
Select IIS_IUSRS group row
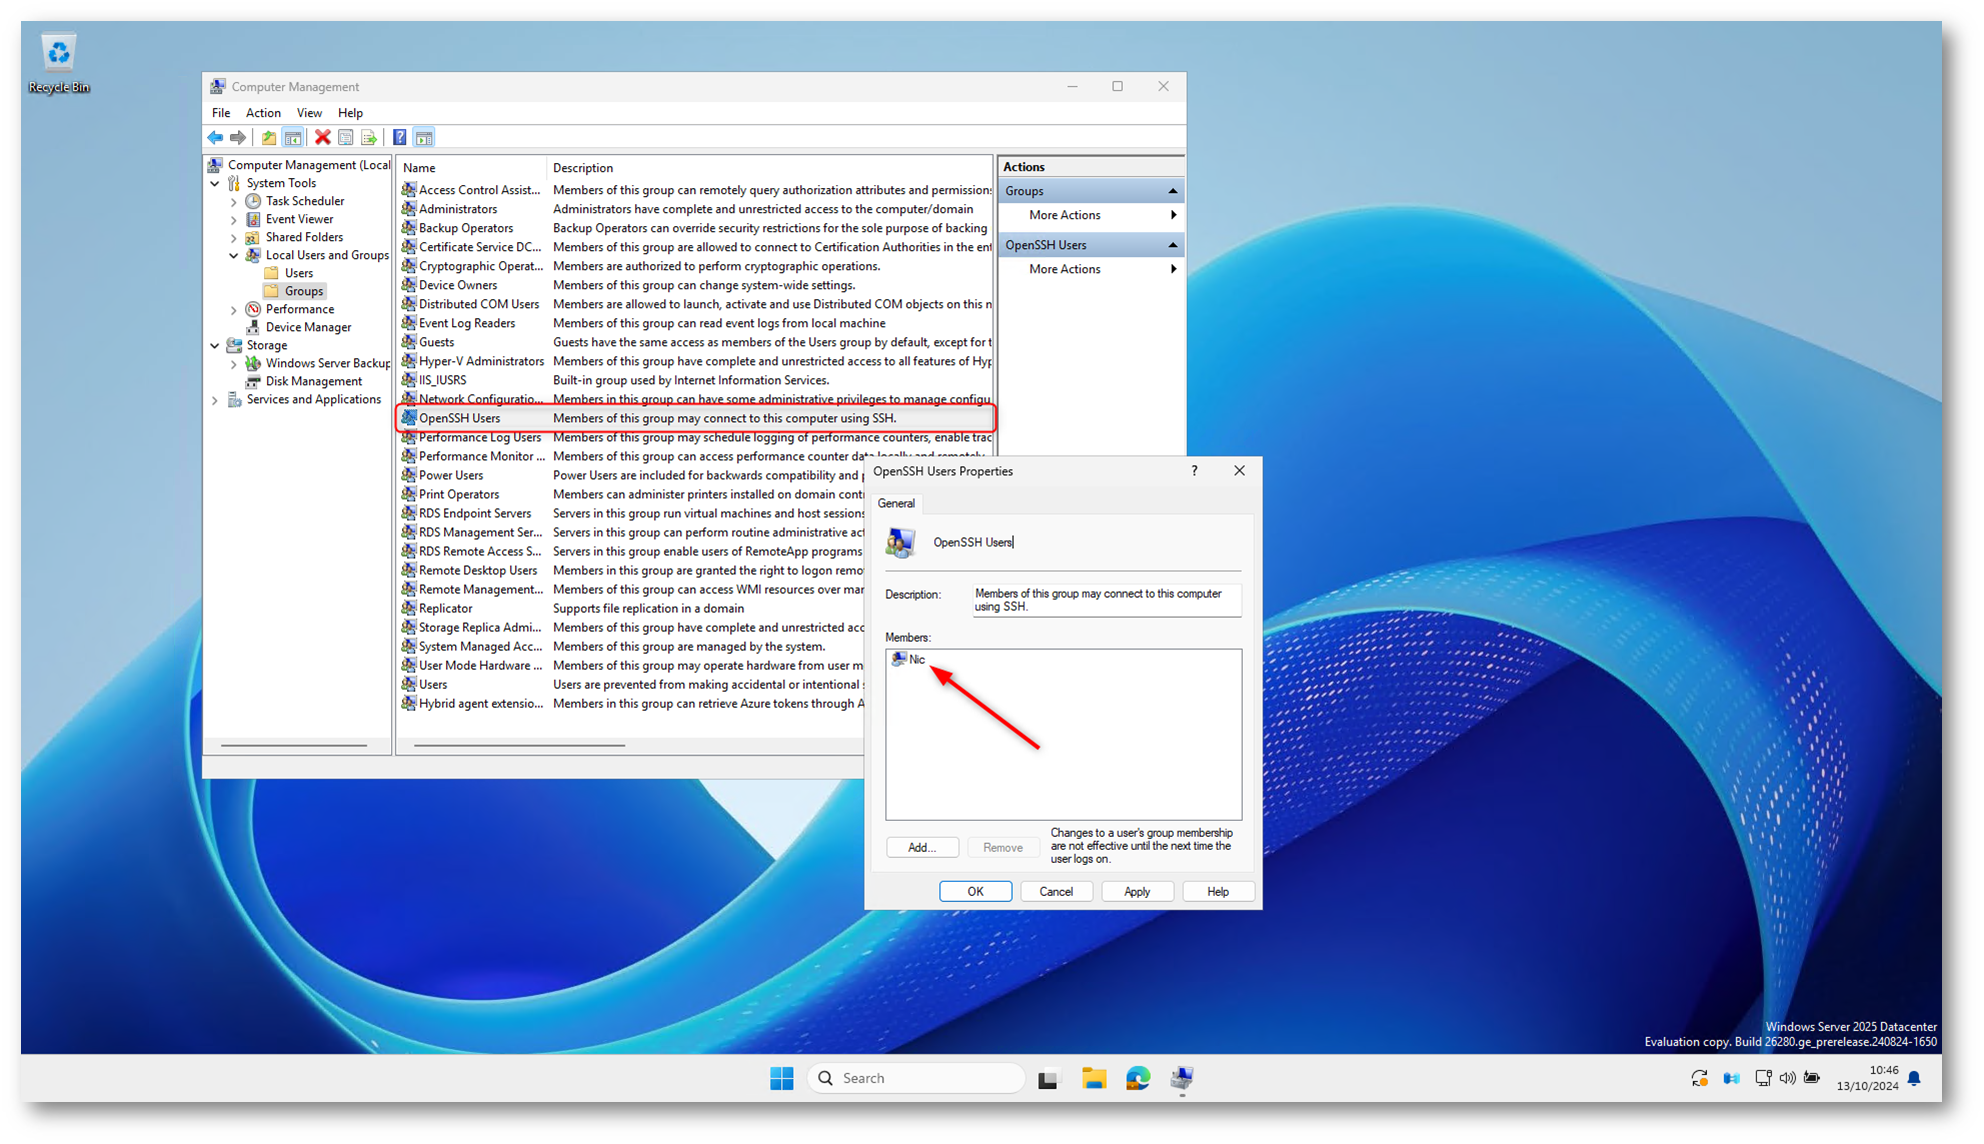(x=695, y=380)
